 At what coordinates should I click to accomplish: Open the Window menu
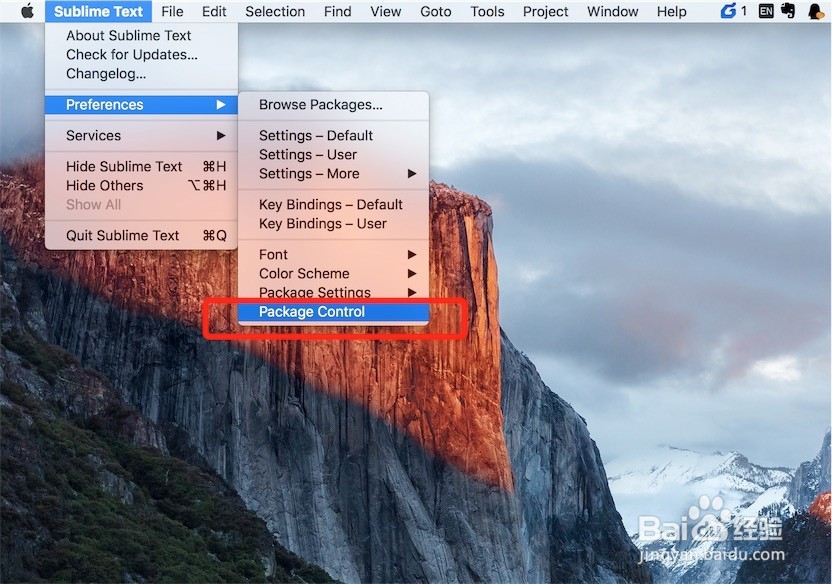pos(612,11)
